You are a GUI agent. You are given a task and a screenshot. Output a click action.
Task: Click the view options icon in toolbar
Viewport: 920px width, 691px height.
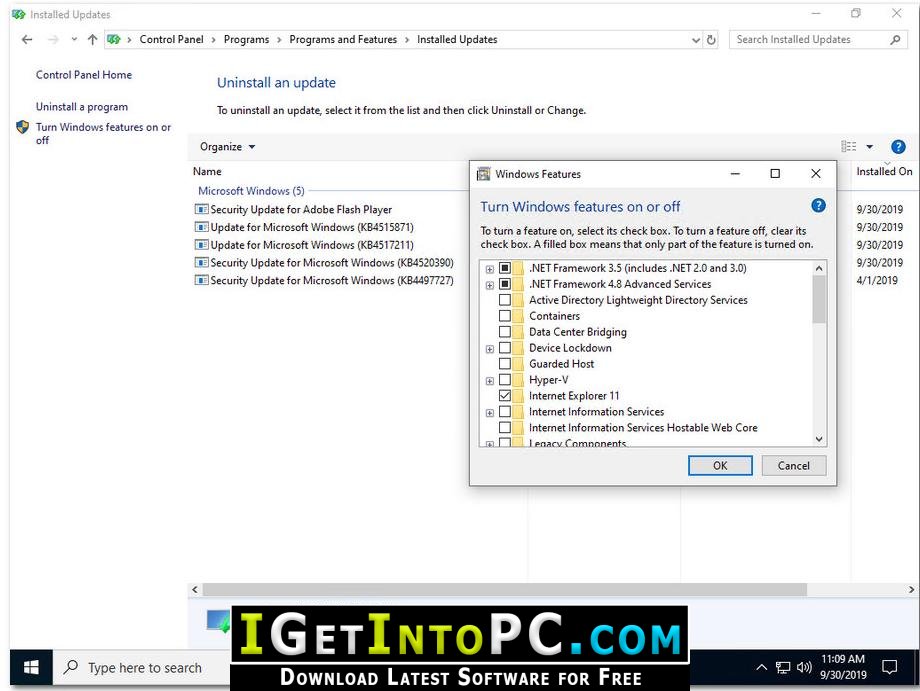(848, 147)
